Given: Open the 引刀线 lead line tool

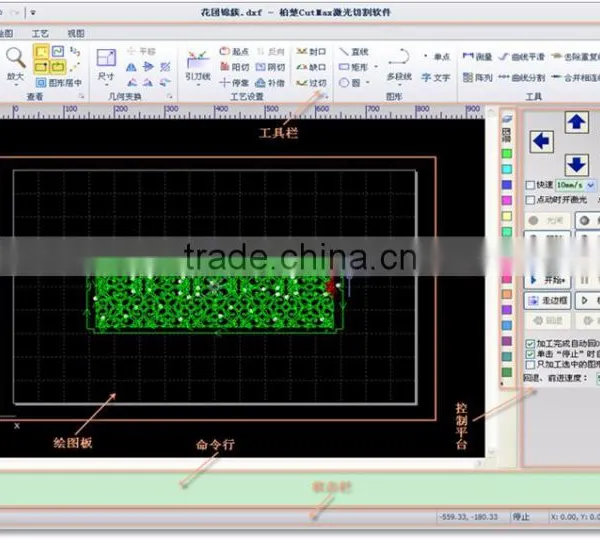Looking at the screenshot, I should point(198,65).
